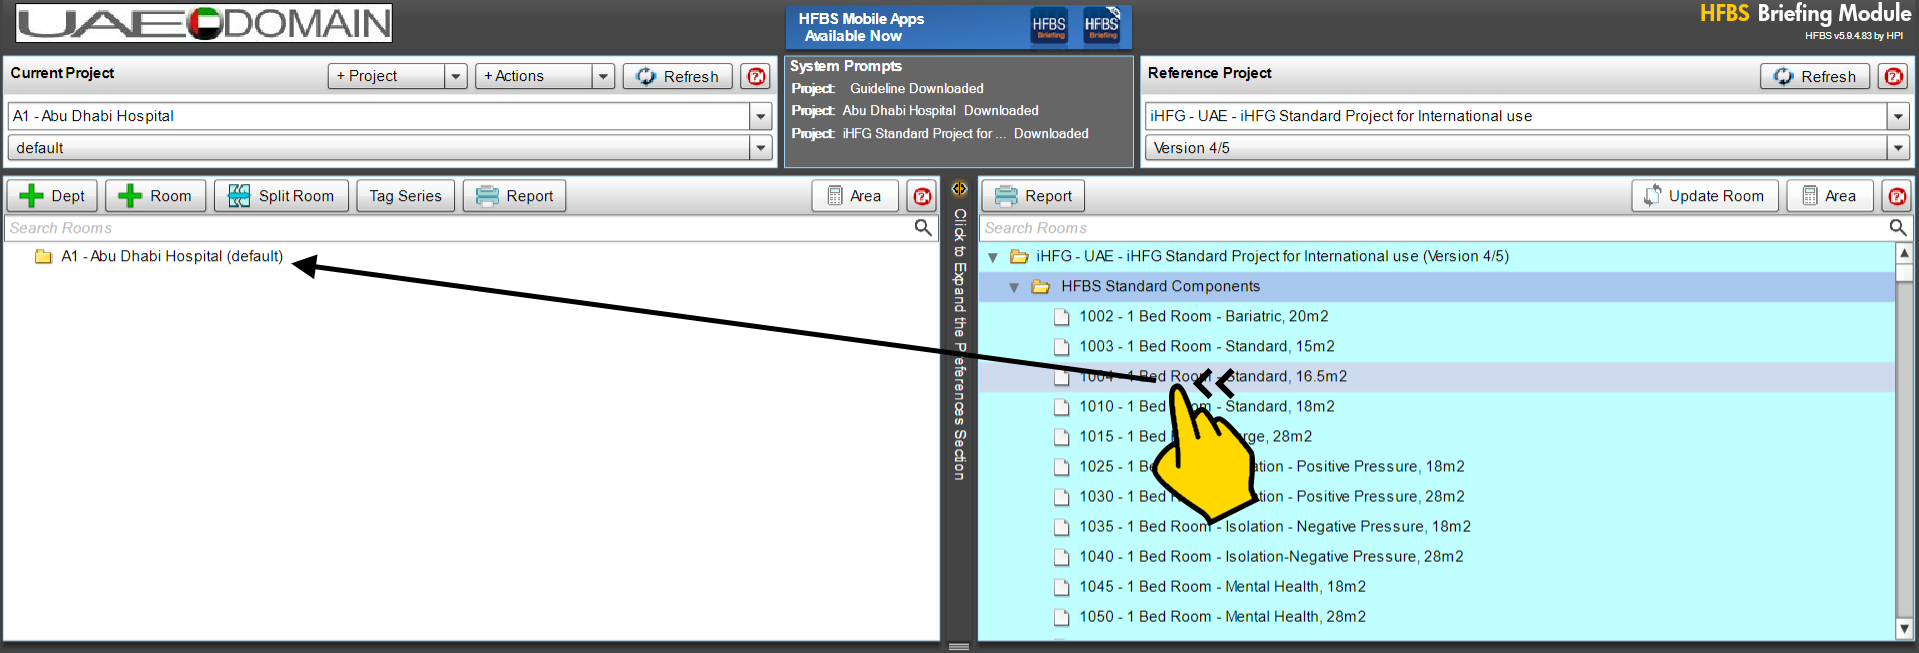The height and width of the screenshot is (653, 1919).
Task: Open the Version 4/5 dropdown
Action: click(1898, 148)
